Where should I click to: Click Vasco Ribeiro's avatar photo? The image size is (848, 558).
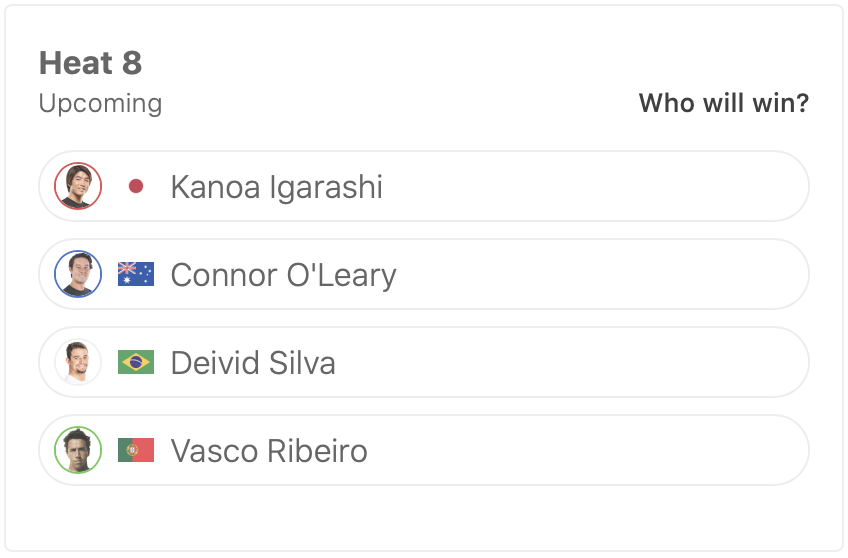click(x=78, y=450)
